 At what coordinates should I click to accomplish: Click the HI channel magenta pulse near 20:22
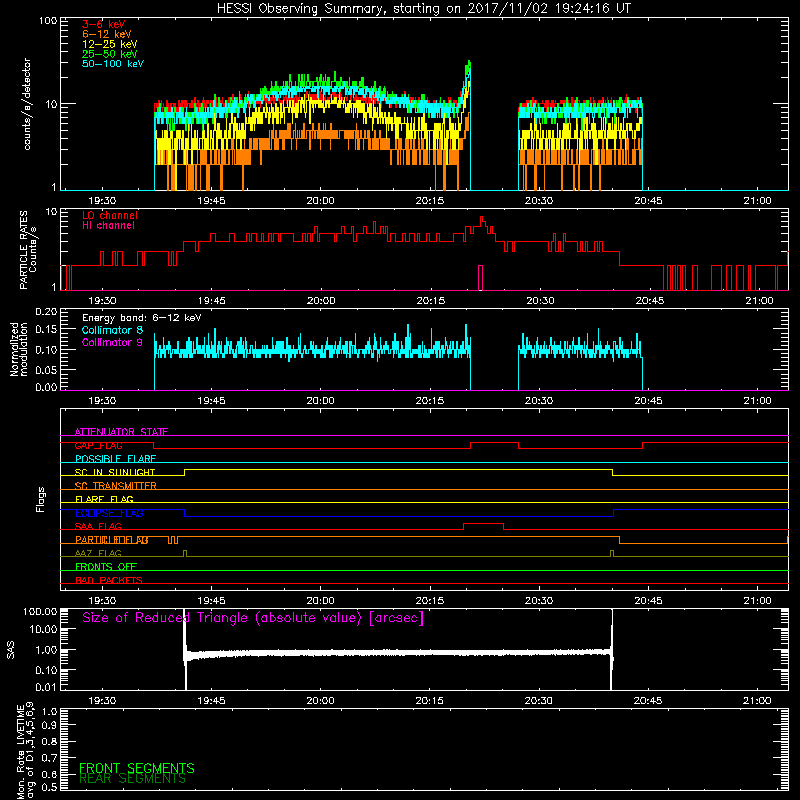point(480,278)
